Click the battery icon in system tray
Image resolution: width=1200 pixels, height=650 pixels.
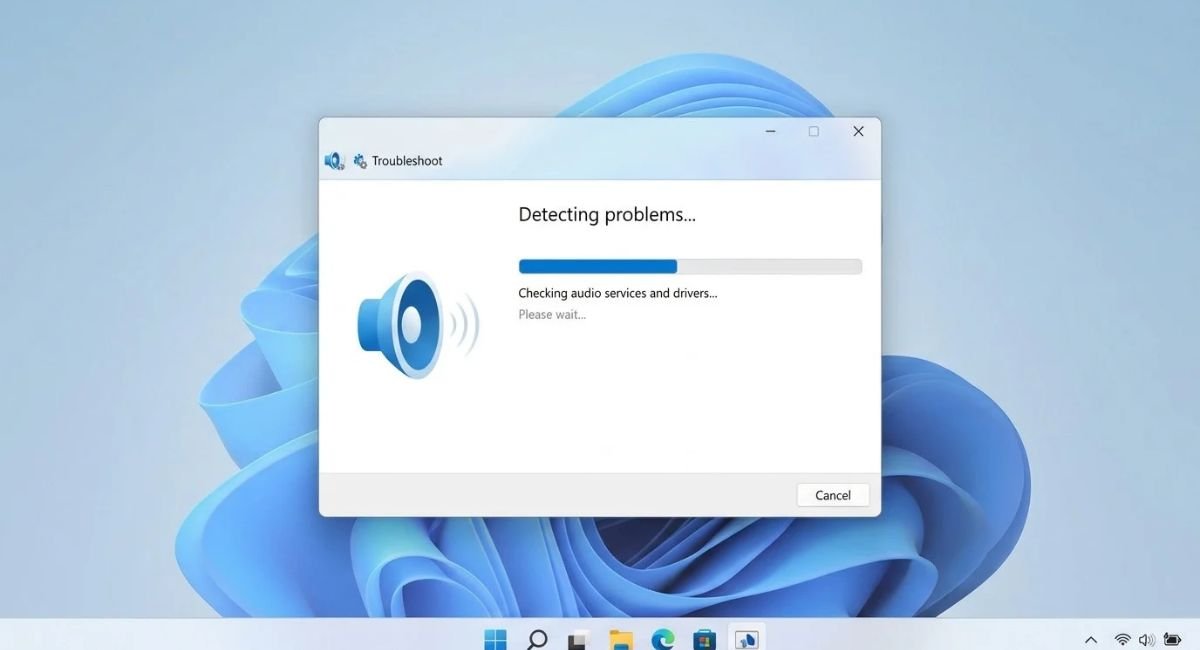point(1172,640)
